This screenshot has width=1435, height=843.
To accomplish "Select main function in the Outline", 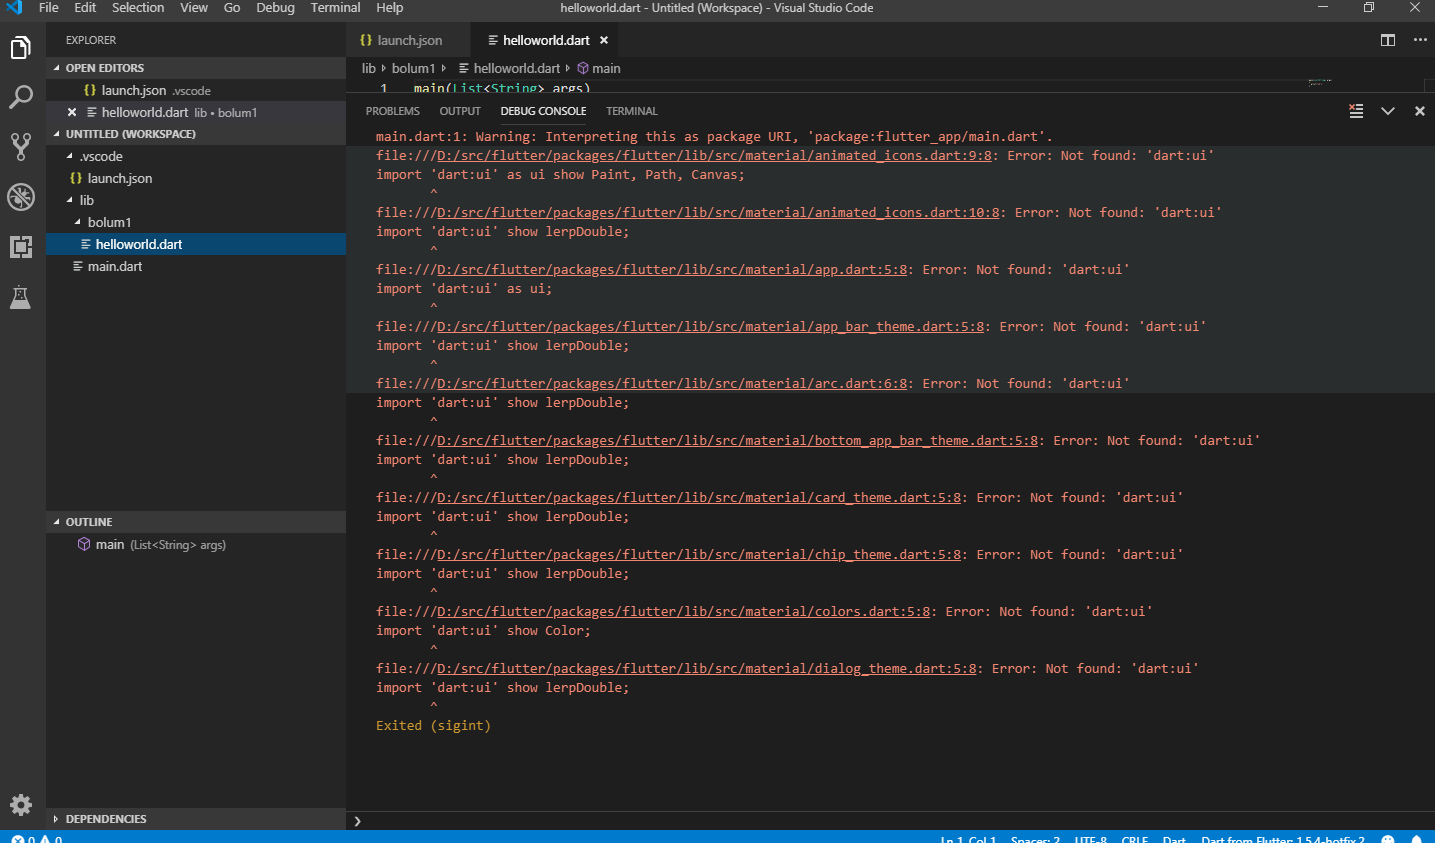I will (196, 545).
